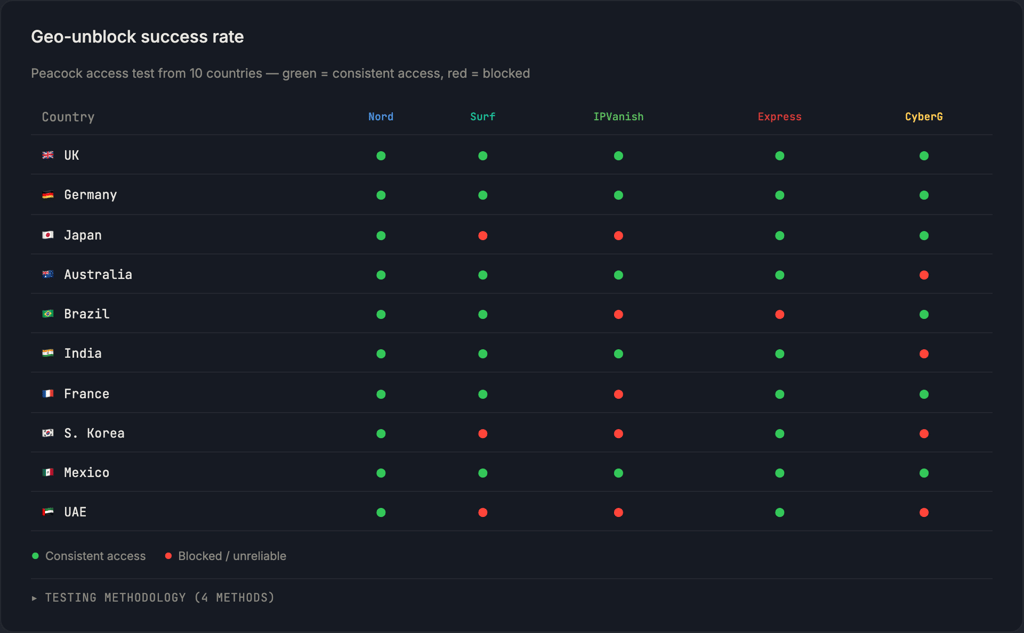Viewport: 1024px width, 633px height.
Task: Click the Geo-unblock success rate heading
Action: click(137, 37)
